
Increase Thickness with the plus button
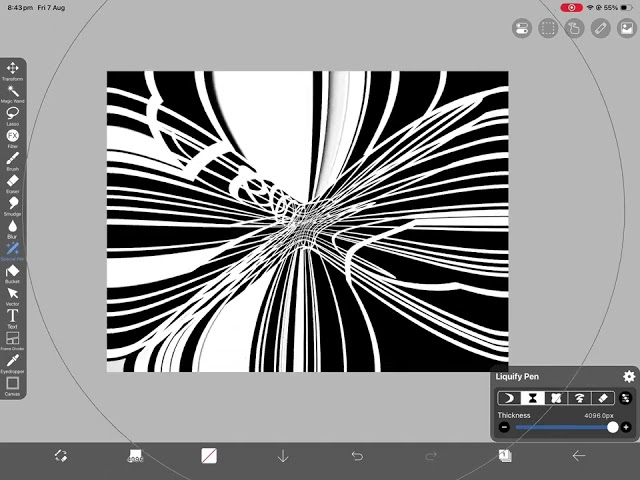point(626,427)
